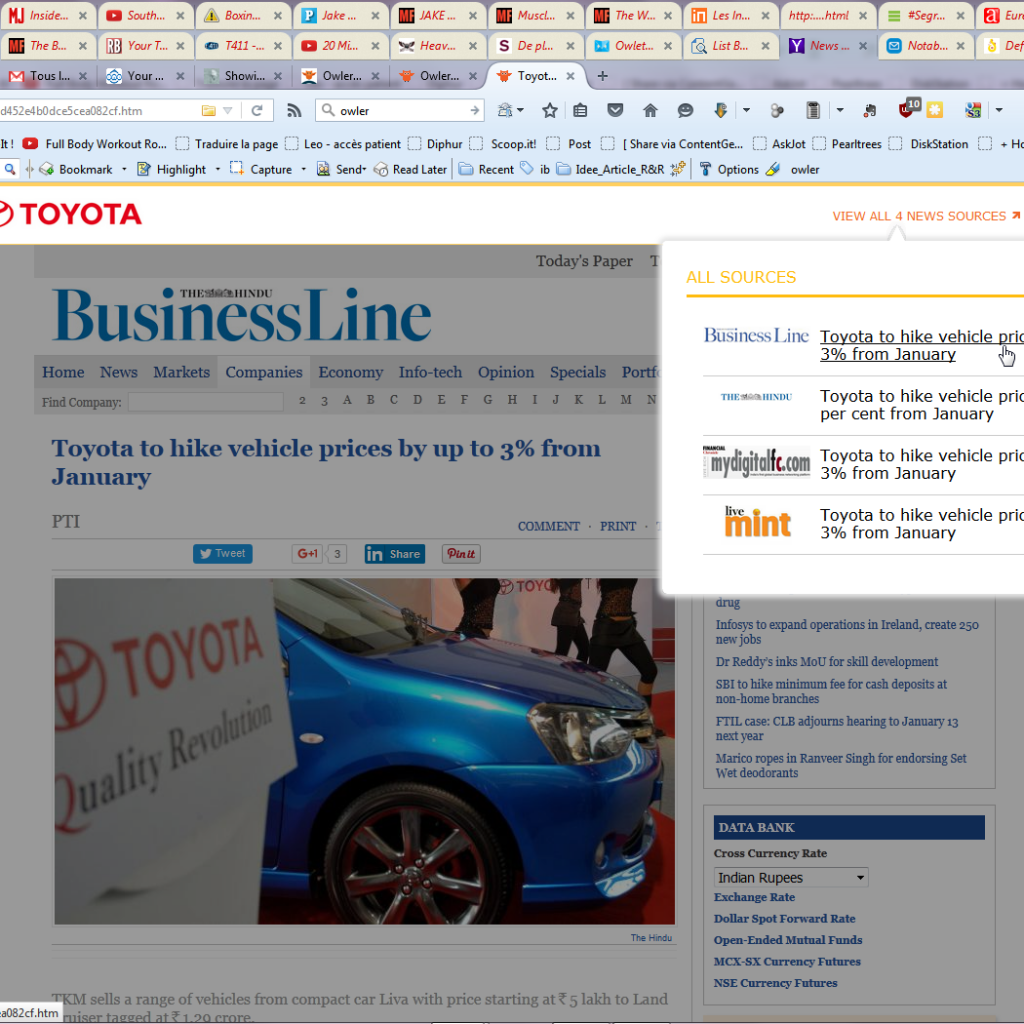The width and height of the screenshot is (1024, 1024).
Task: Click the folder icon in the address bar
Action: tap(208, 110)
